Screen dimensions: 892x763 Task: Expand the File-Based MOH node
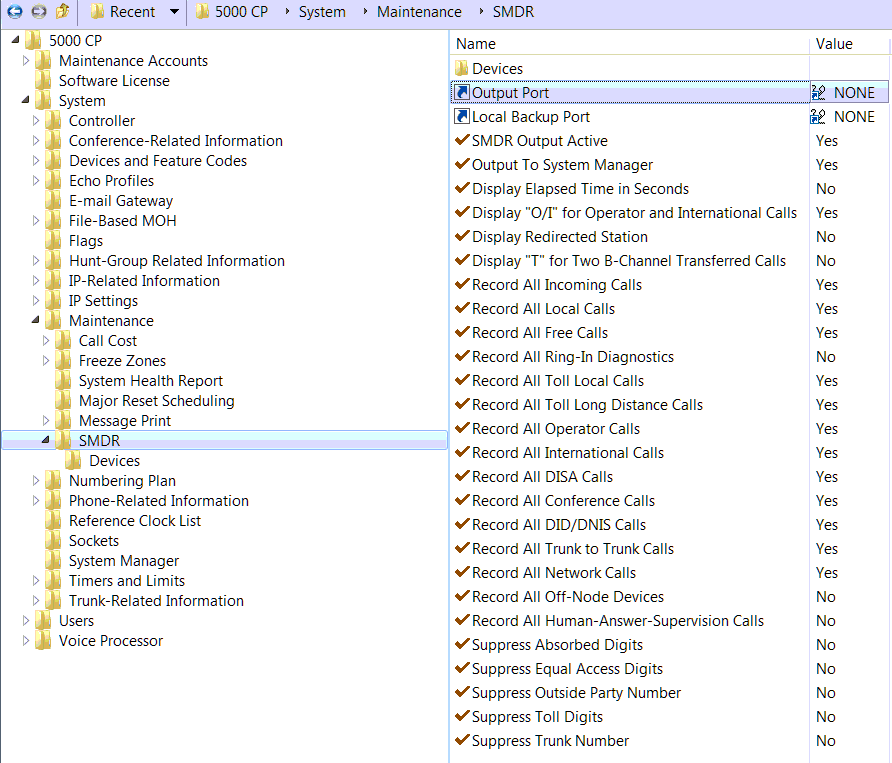(36, 220)
